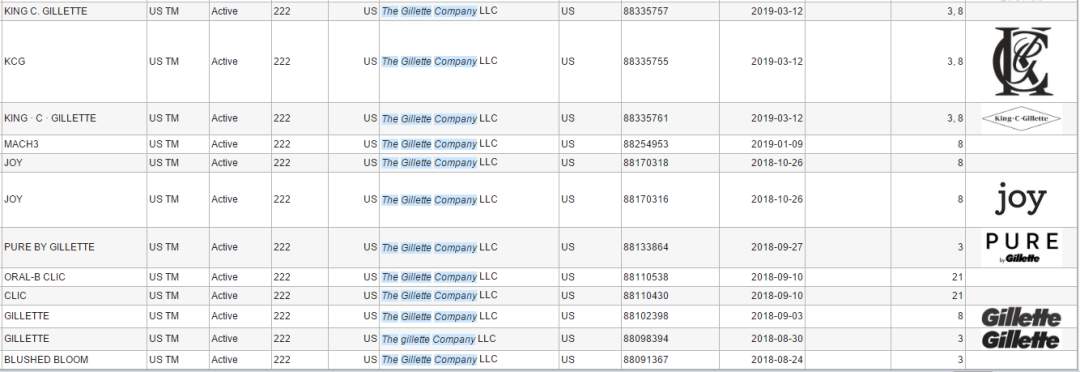Click lowercase 'The gillette Company LLC' owner
Image resolution: width=1080 pixels, height=372 pixels.
[x=439, y=339]
